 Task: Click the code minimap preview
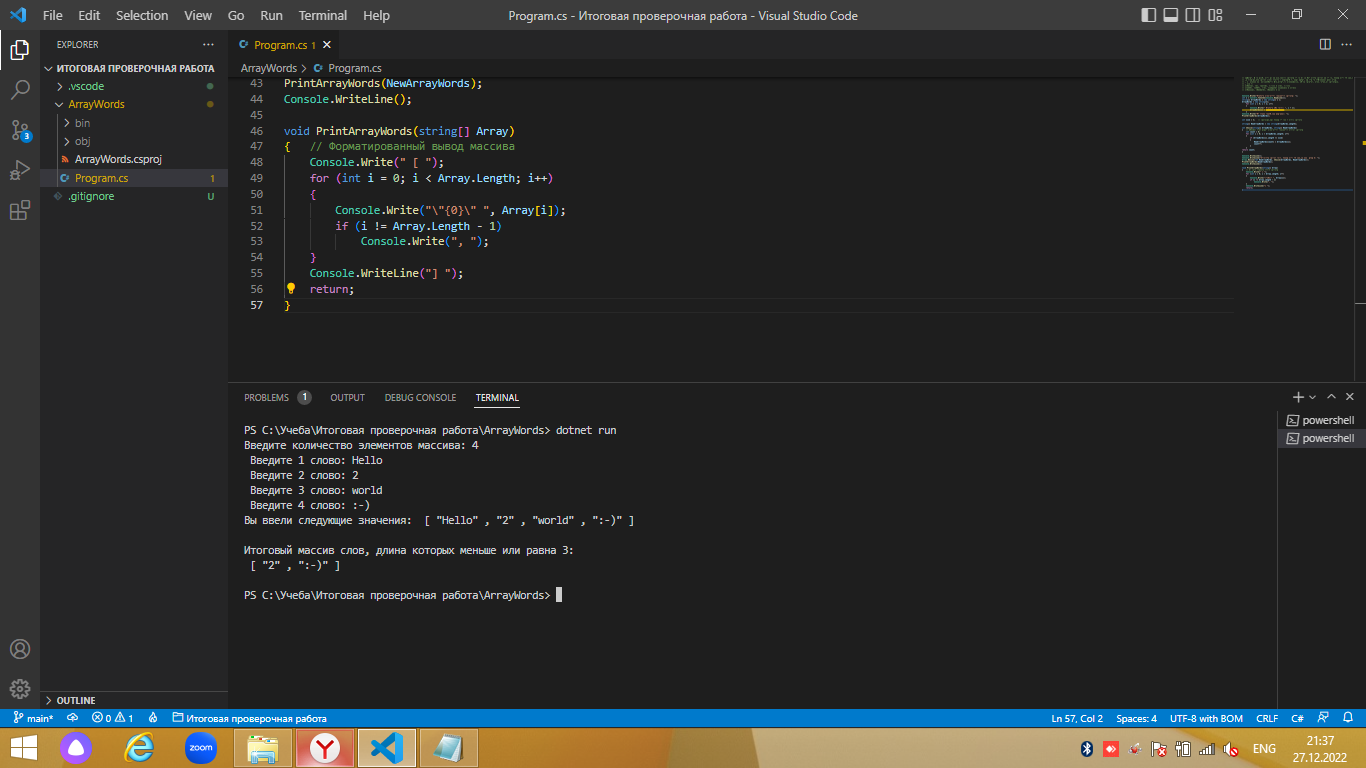[1298, 132]
